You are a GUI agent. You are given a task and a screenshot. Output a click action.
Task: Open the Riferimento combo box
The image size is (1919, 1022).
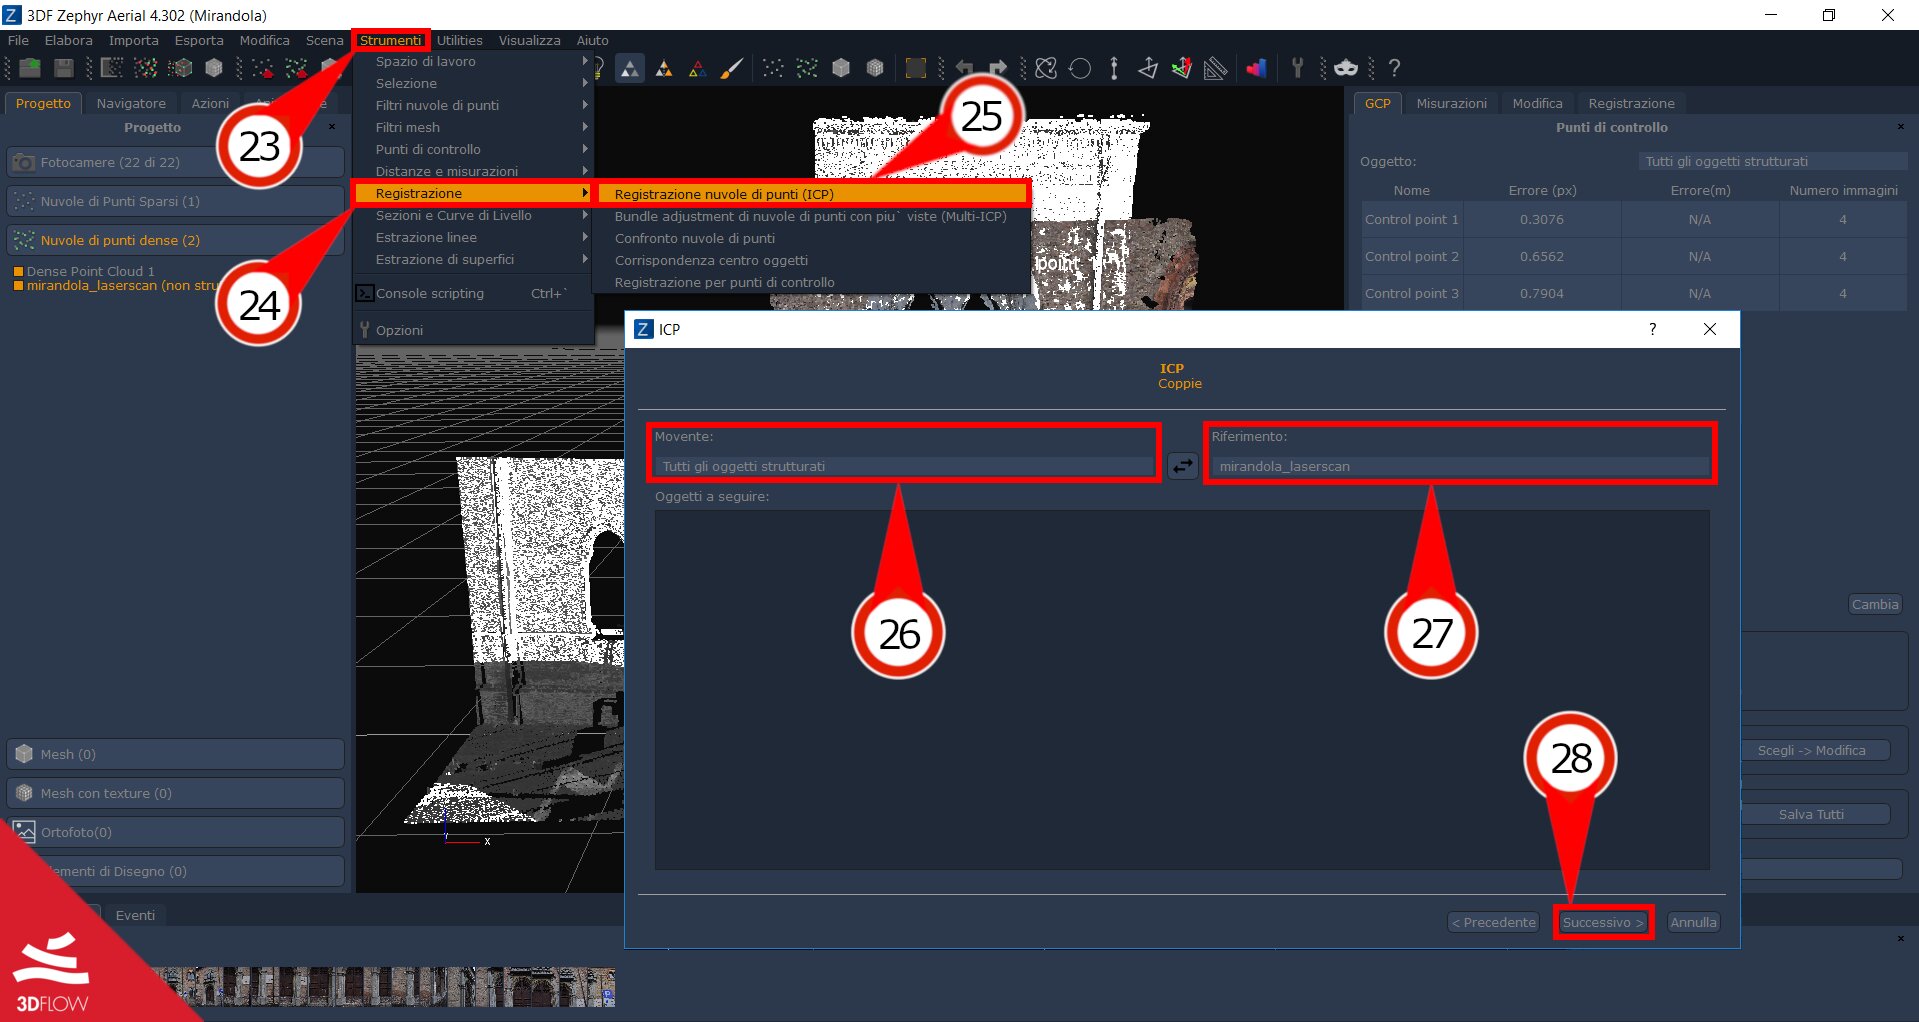1460,466
